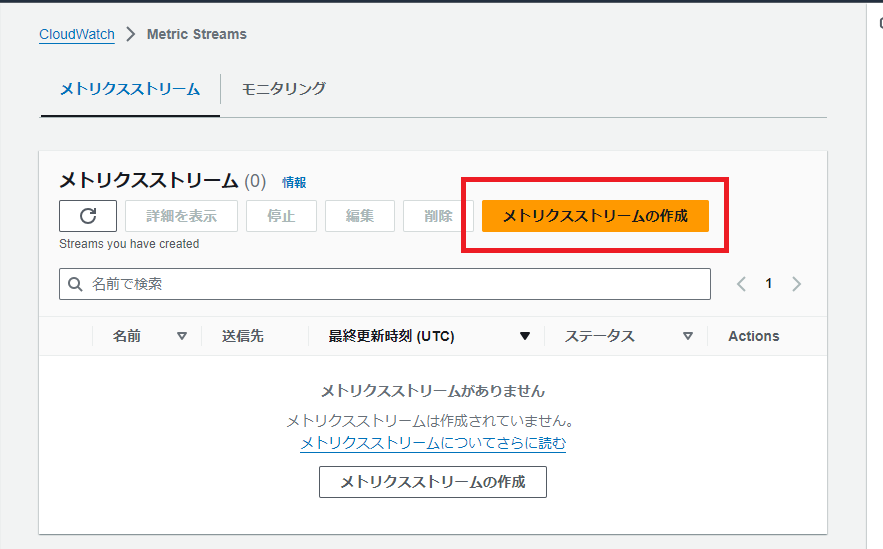Viewport: 883px width, 549px height.
Task: Click the 名前 column header text
Action: [127, 336]
